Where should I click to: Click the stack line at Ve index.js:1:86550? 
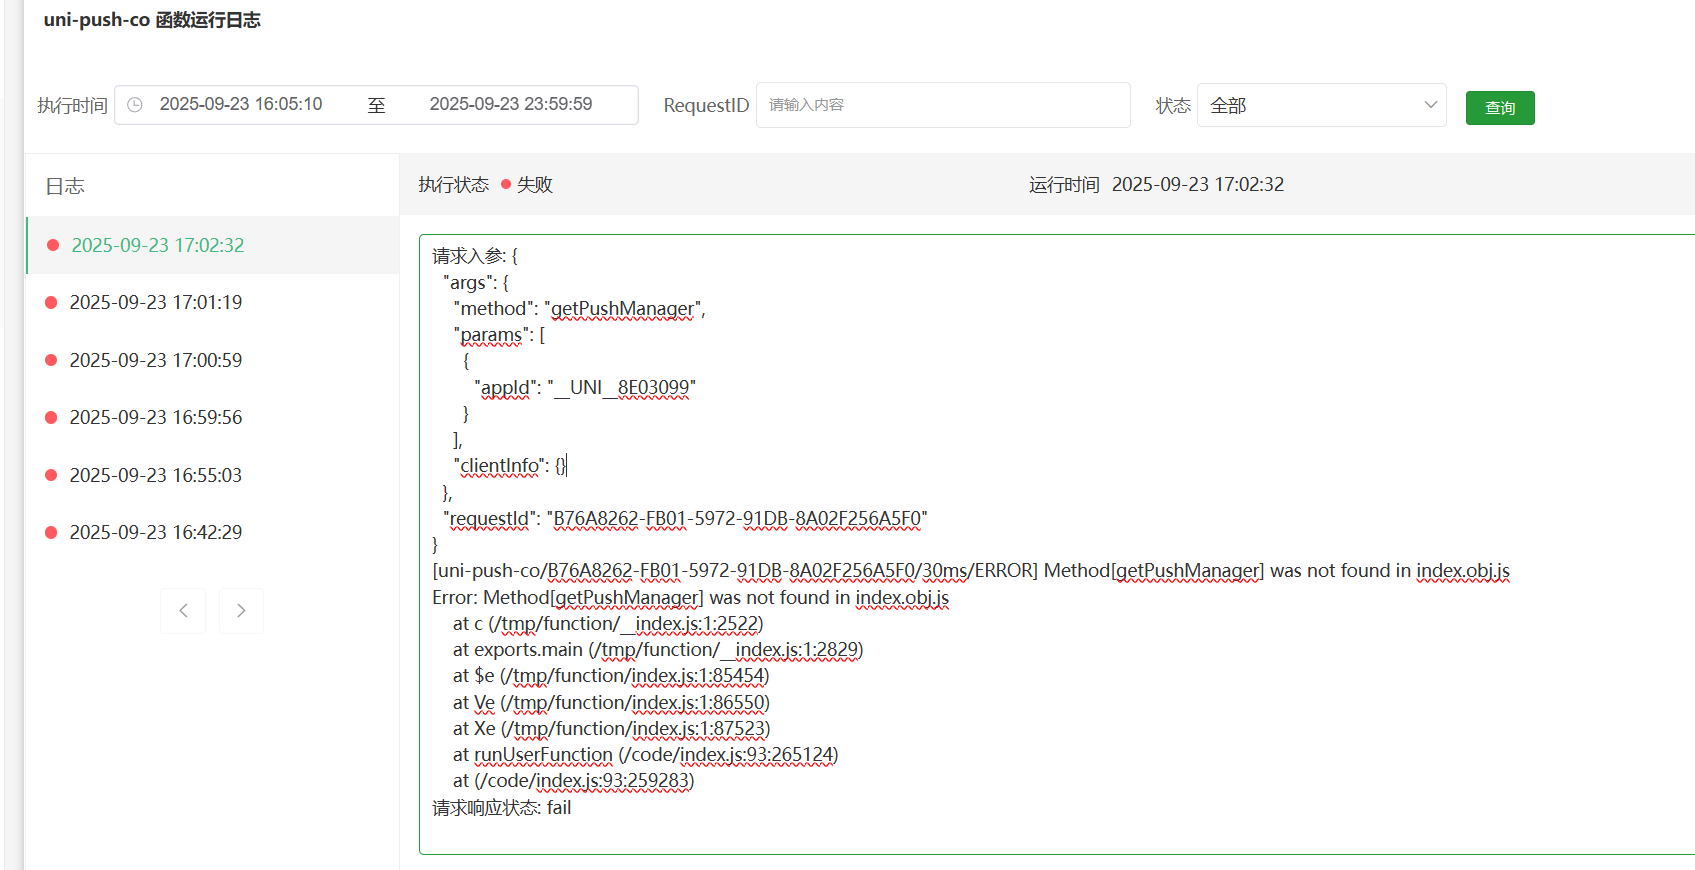point(611,703)
